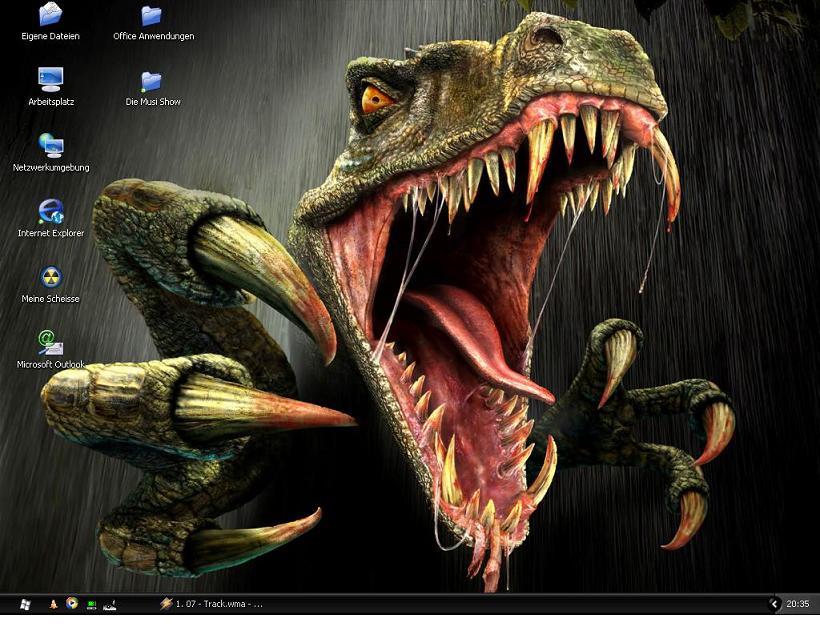Launch Windows Media Player quick launch icon

coord(72,603)
